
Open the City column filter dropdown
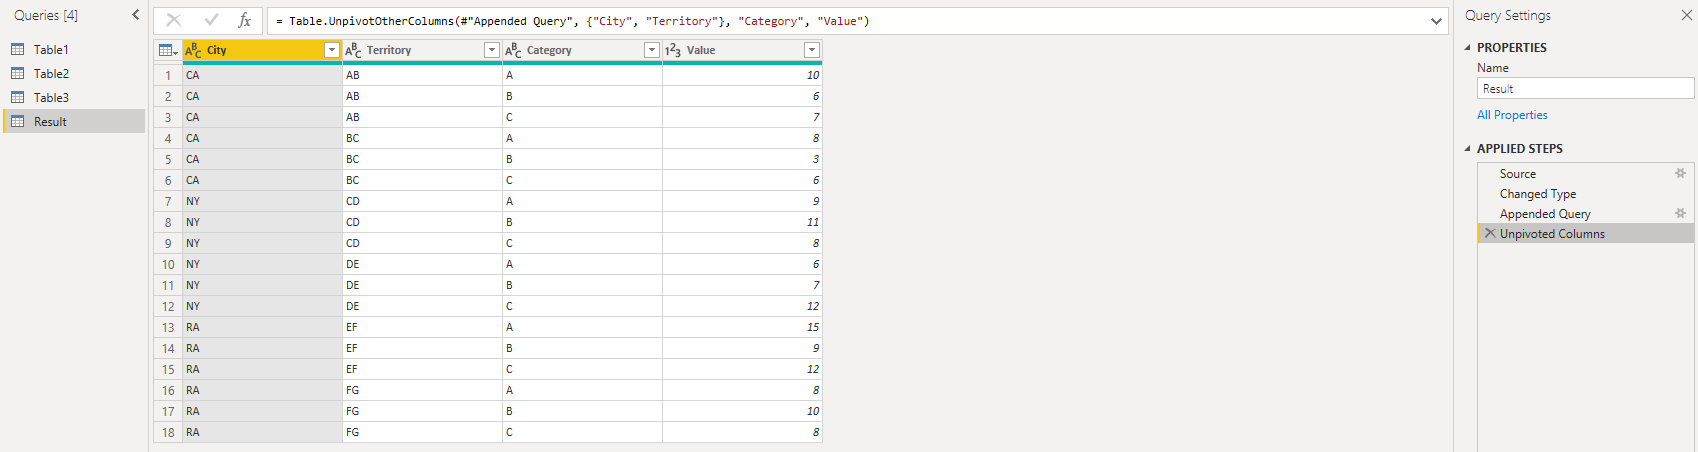click(x=332, y=50)
